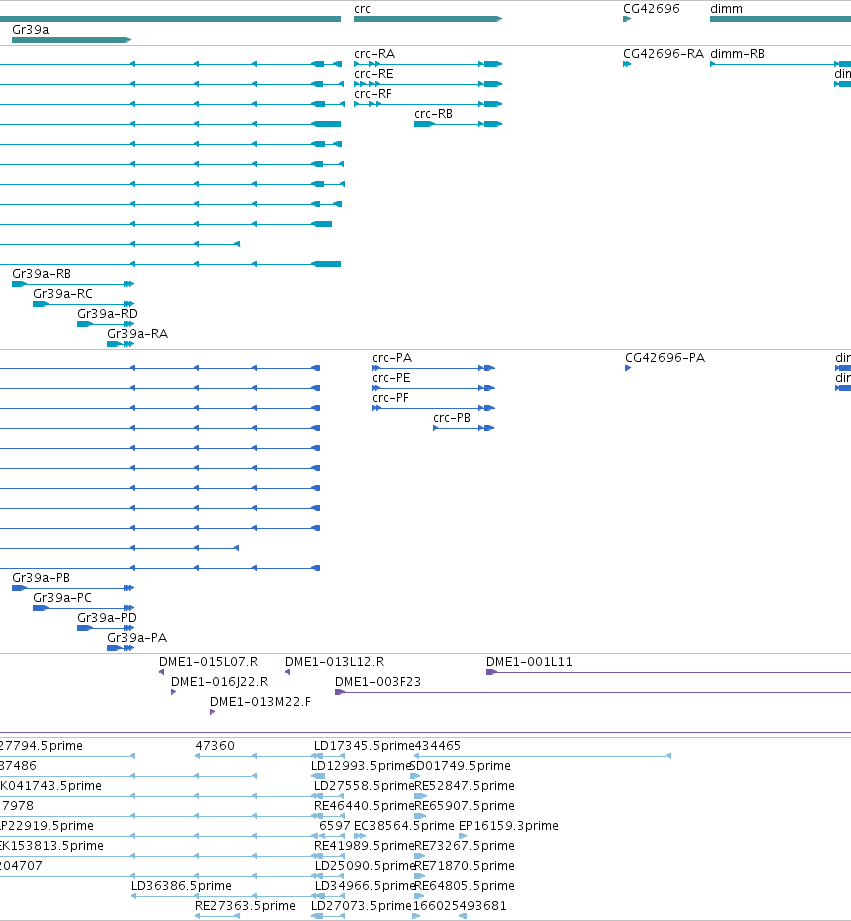The width and height of the screenshot is (851, 921).
Task: Select transcript Gr39a-RB
Action: click(x=73, y=284)
